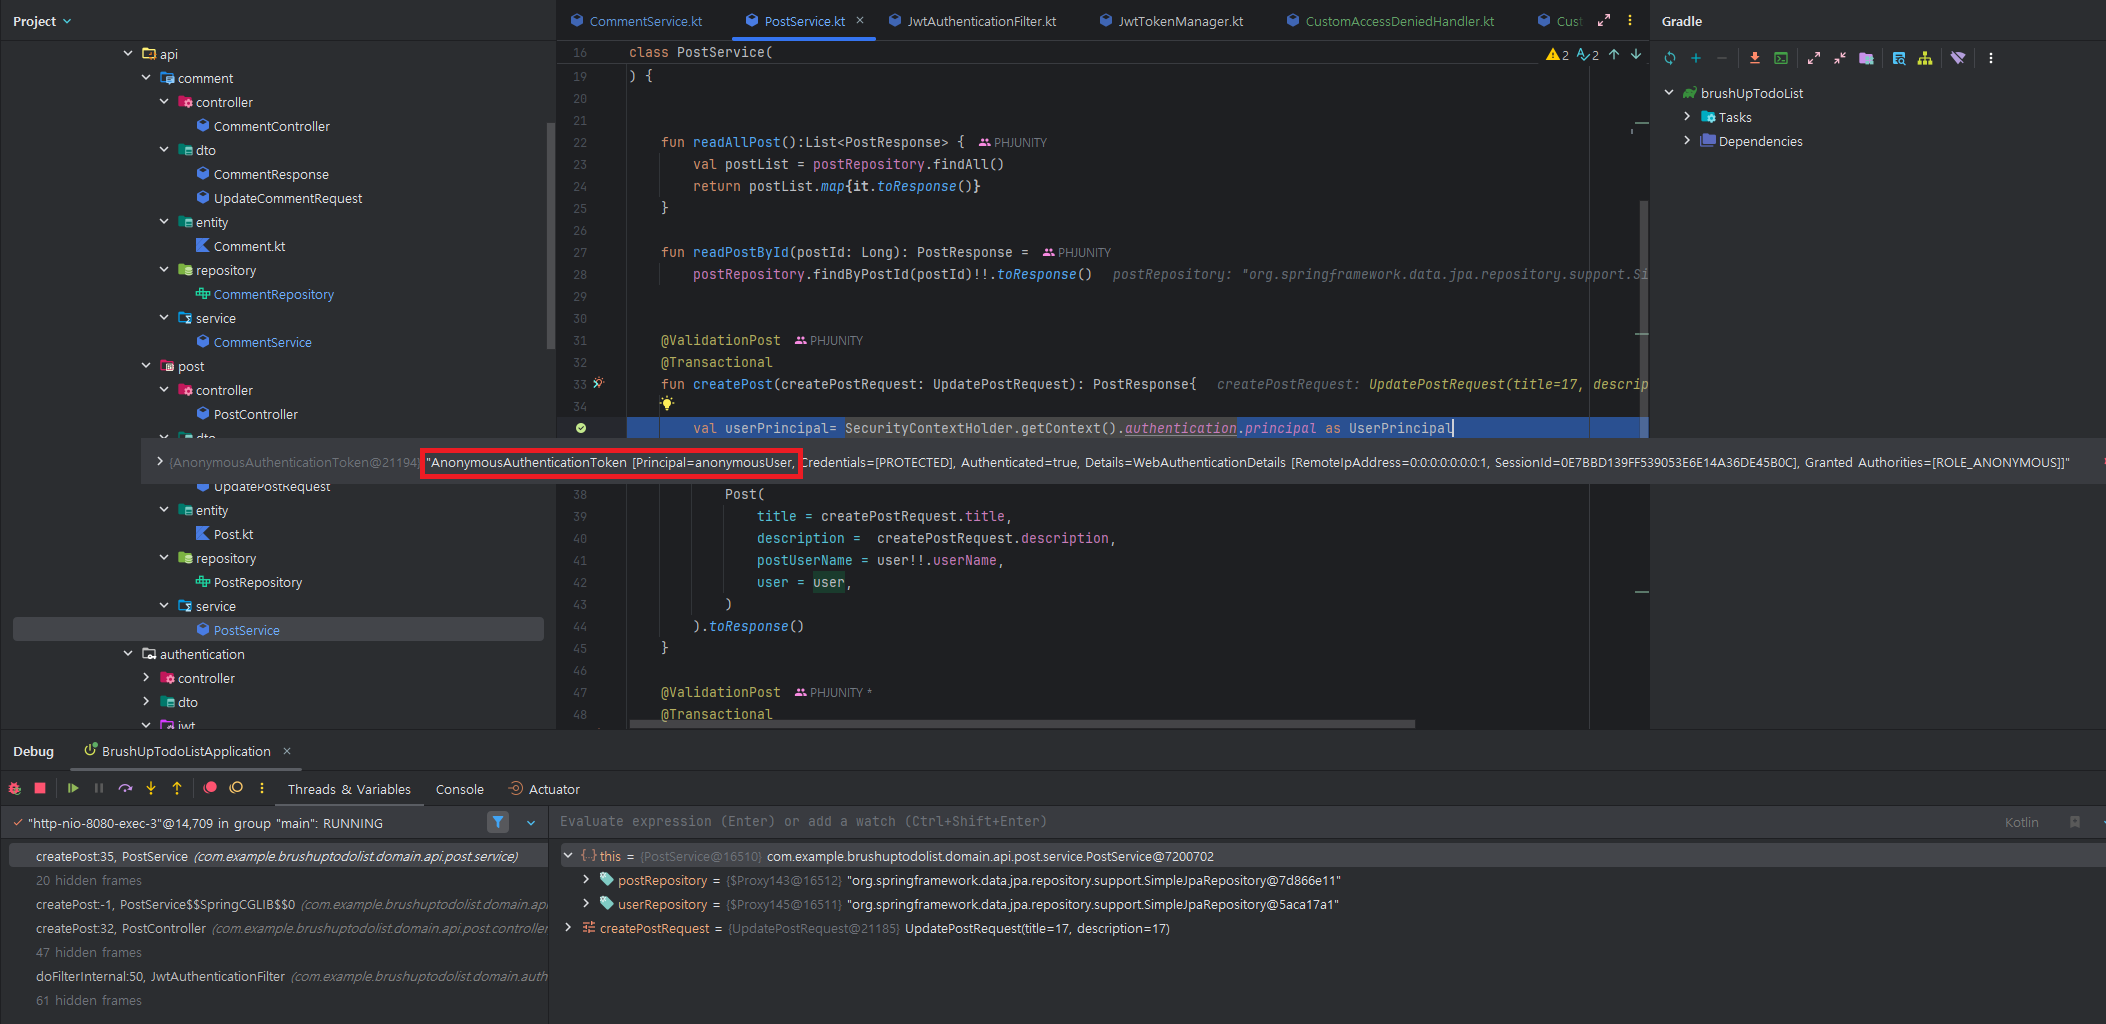Resume program execution
Screen dimensions: 2106x1024
coord(73,788)
